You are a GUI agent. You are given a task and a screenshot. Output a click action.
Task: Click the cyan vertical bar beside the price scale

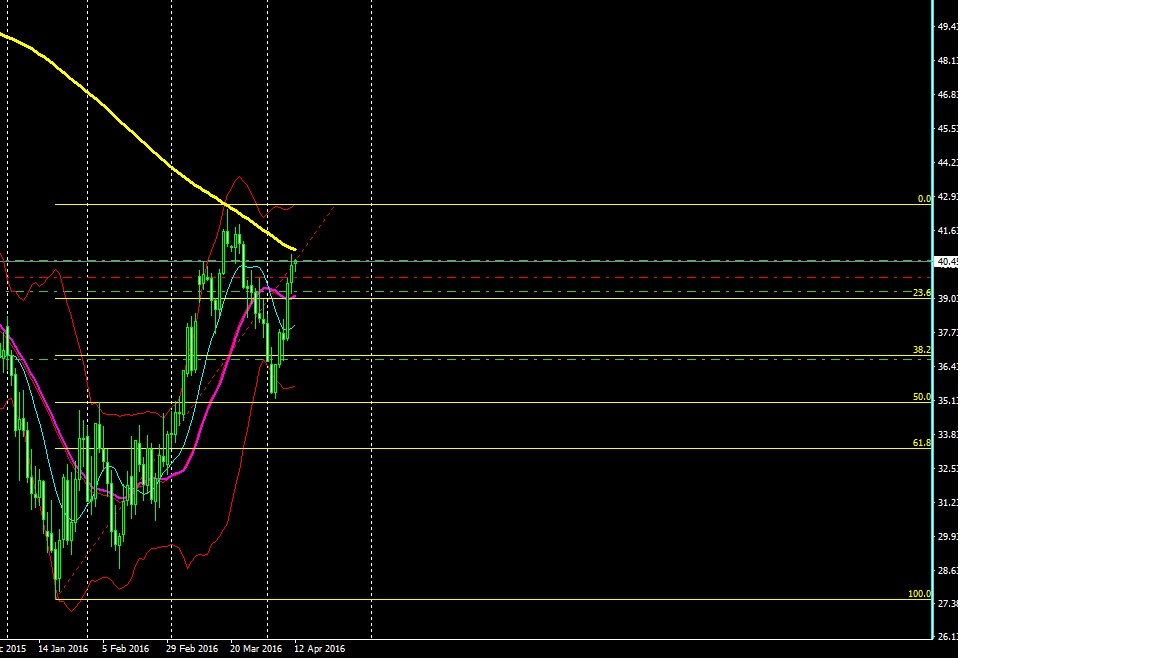click(932, 330)
